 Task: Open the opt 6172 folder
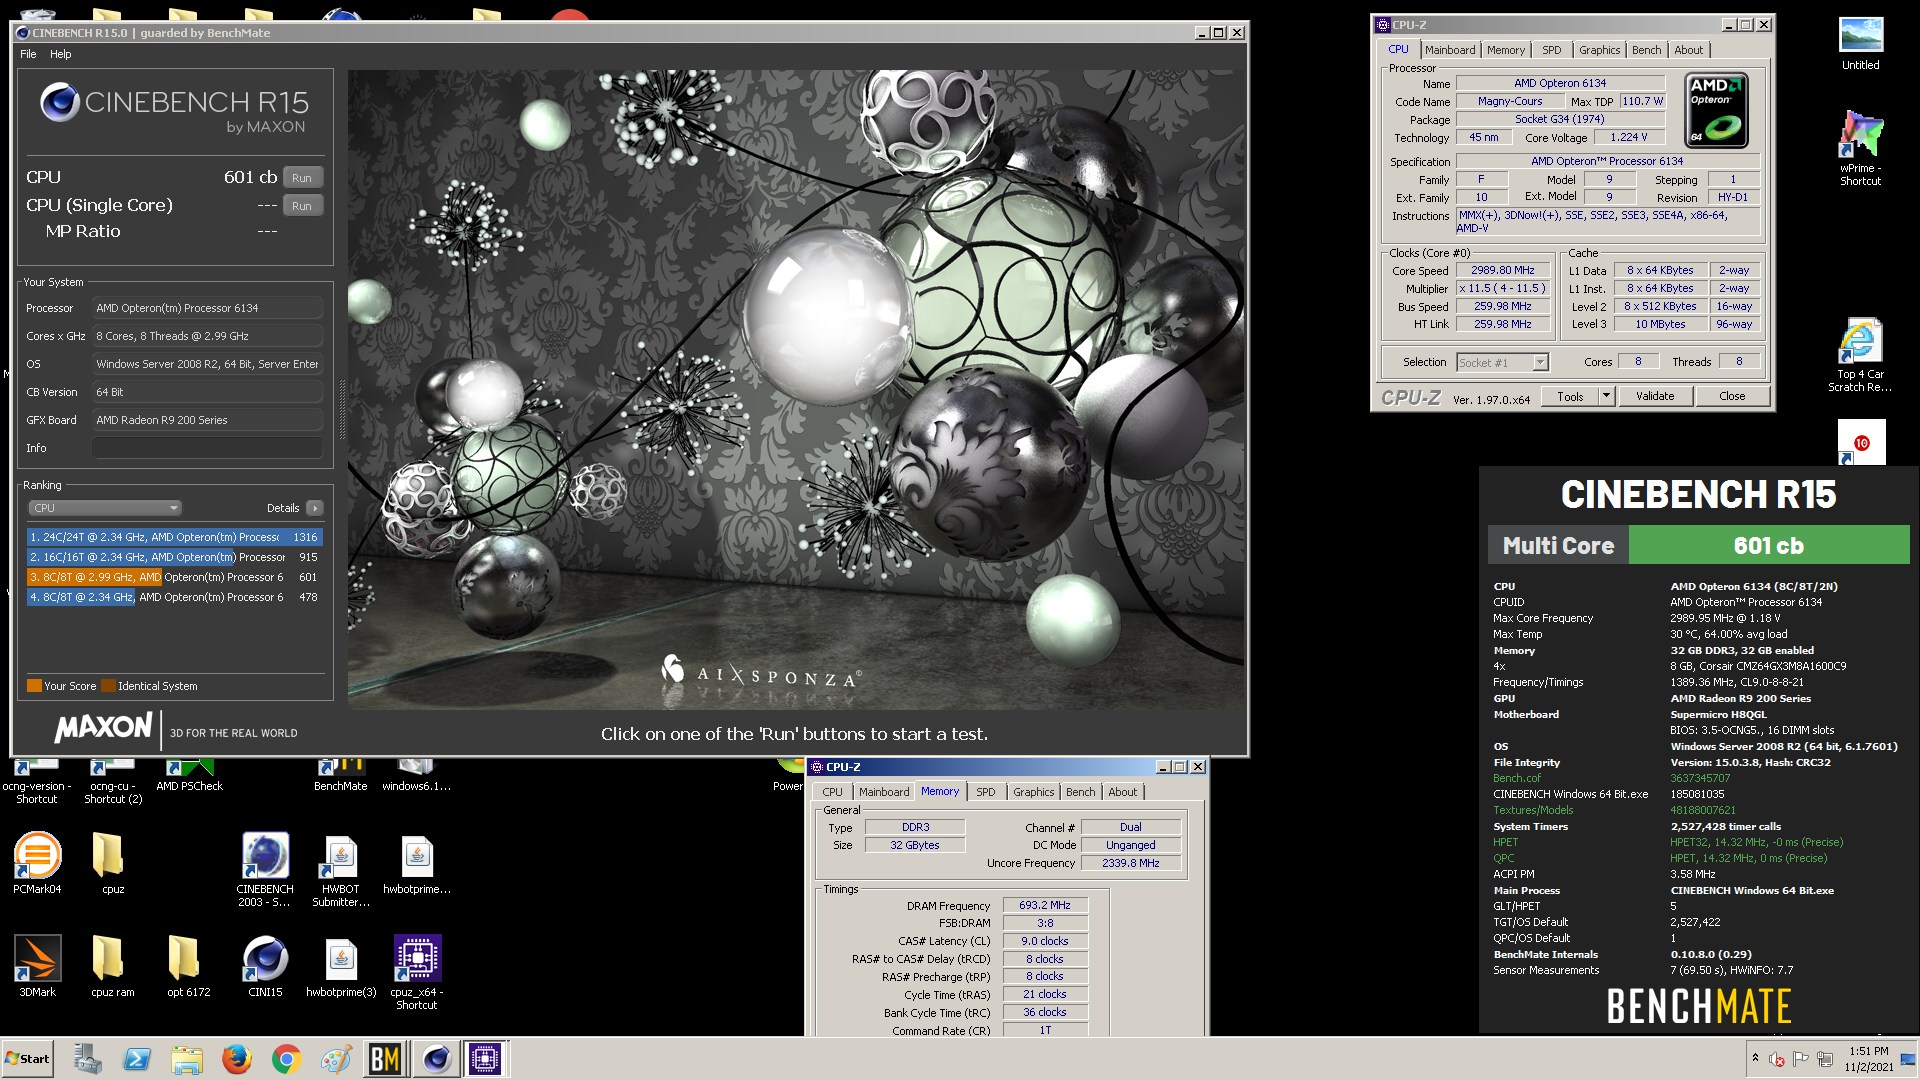[x=188, y=966]
